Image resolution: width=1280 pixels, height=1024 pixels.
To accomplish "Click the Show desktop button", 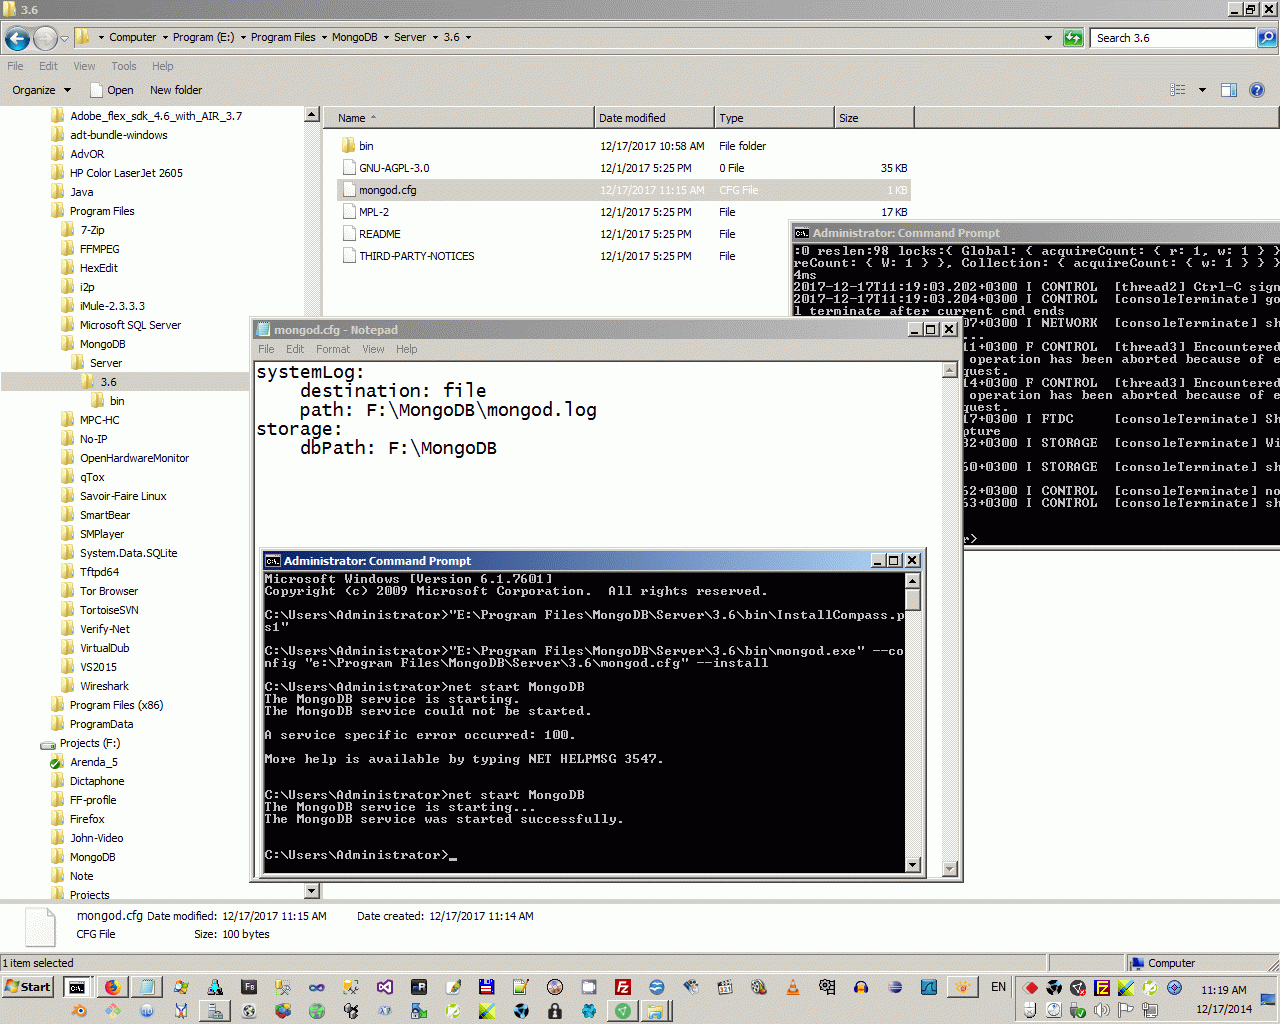I will click(x=1268, y=998).
